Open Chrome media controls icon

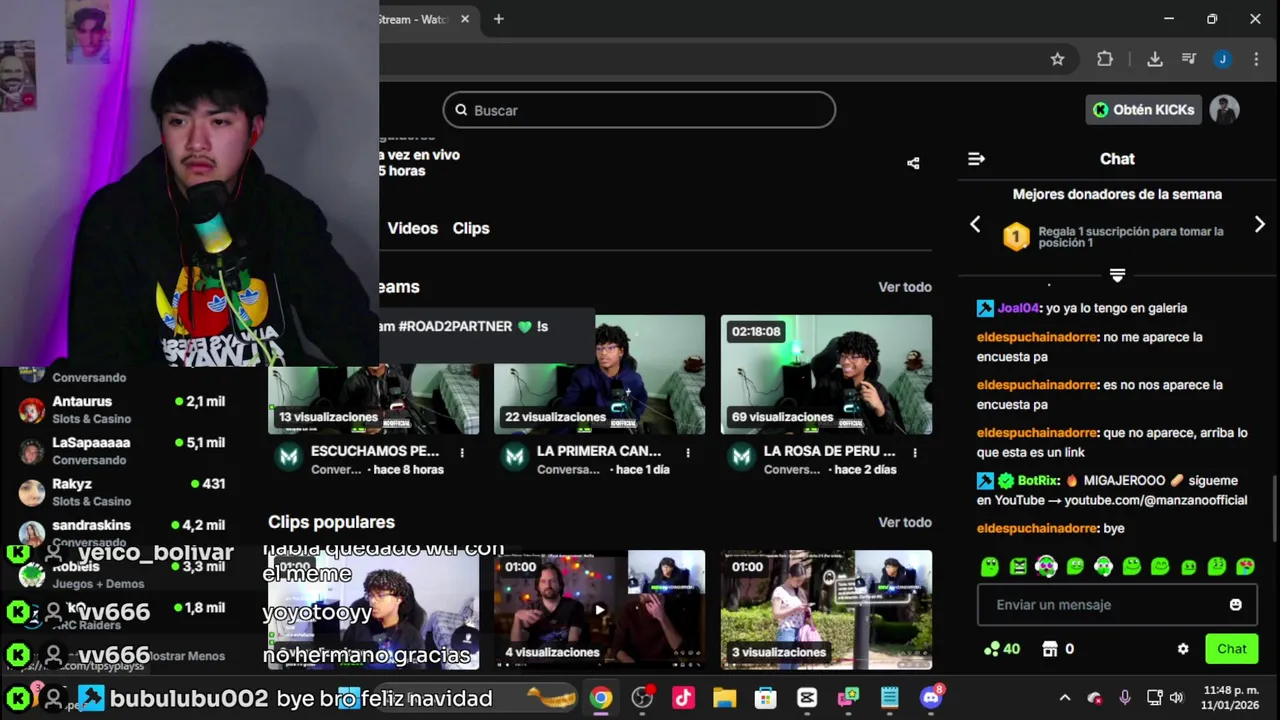tap(1189, 59)
